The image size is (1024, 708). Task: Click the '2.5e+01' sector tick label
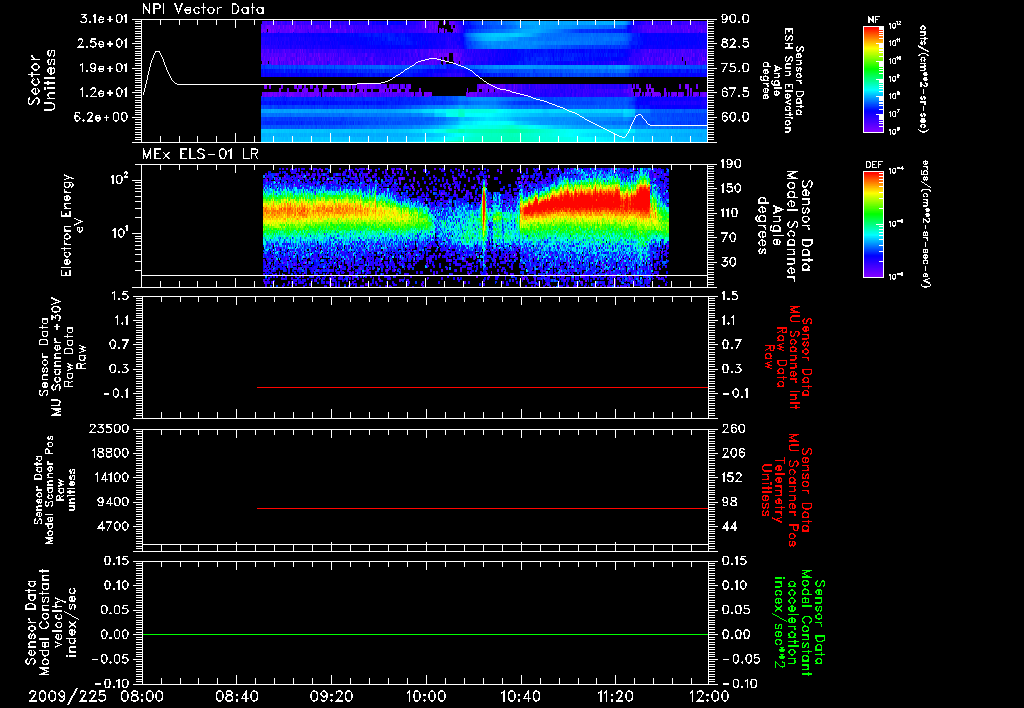coord(104,43)
